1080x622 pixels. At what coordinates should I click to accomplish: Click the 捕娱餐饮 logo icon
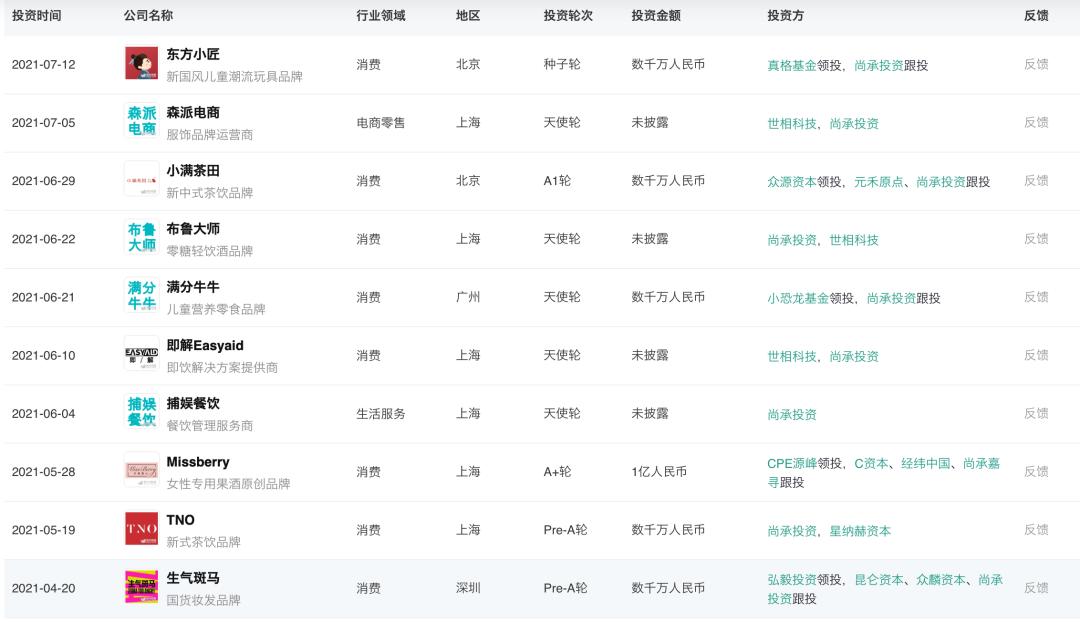pyautogui.click(x=141, y=412)
